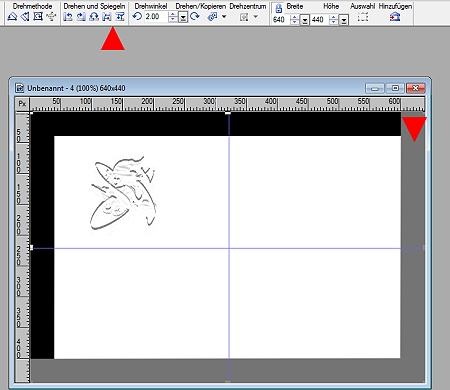This screenshot has width=450, height=390.
Task: Open the Drehzentrum dropdown arrow
Action: 256,16
